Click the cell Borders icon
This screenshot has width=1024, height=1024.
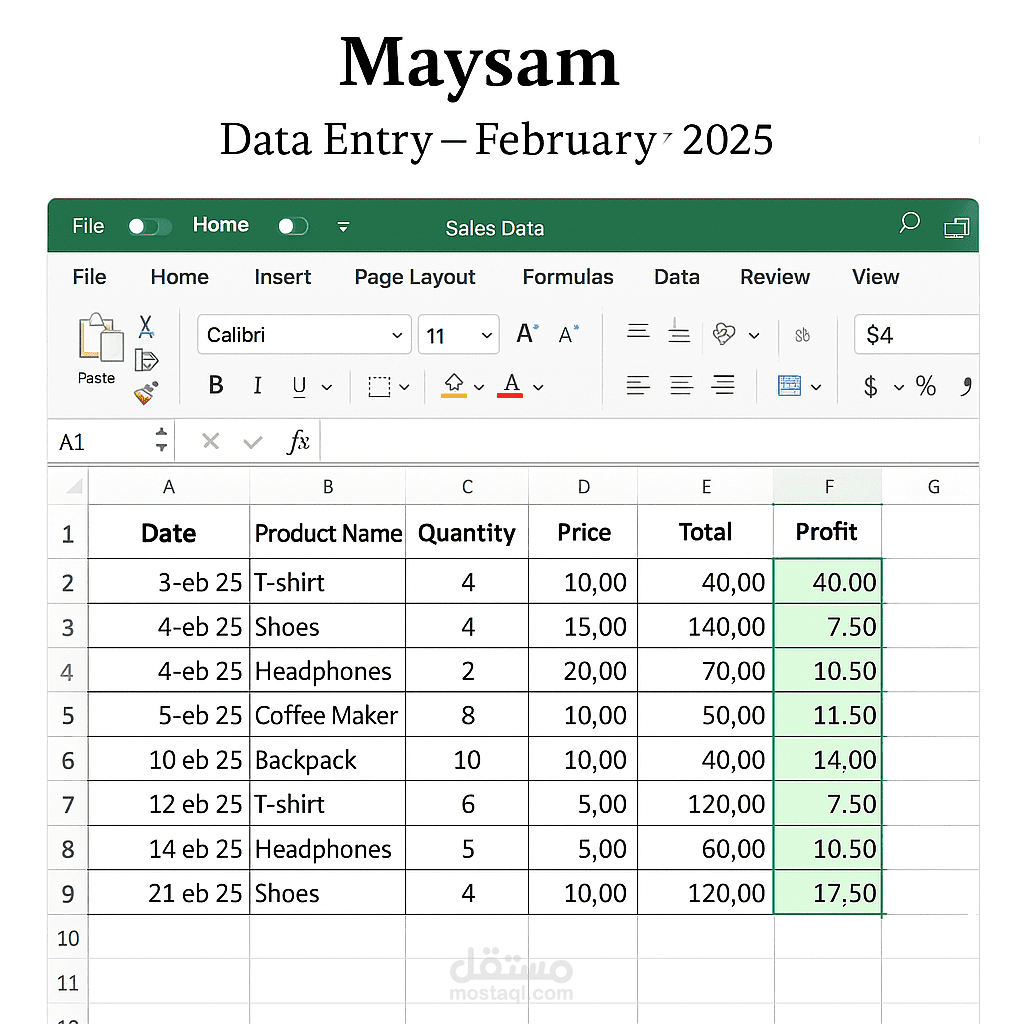379,387
